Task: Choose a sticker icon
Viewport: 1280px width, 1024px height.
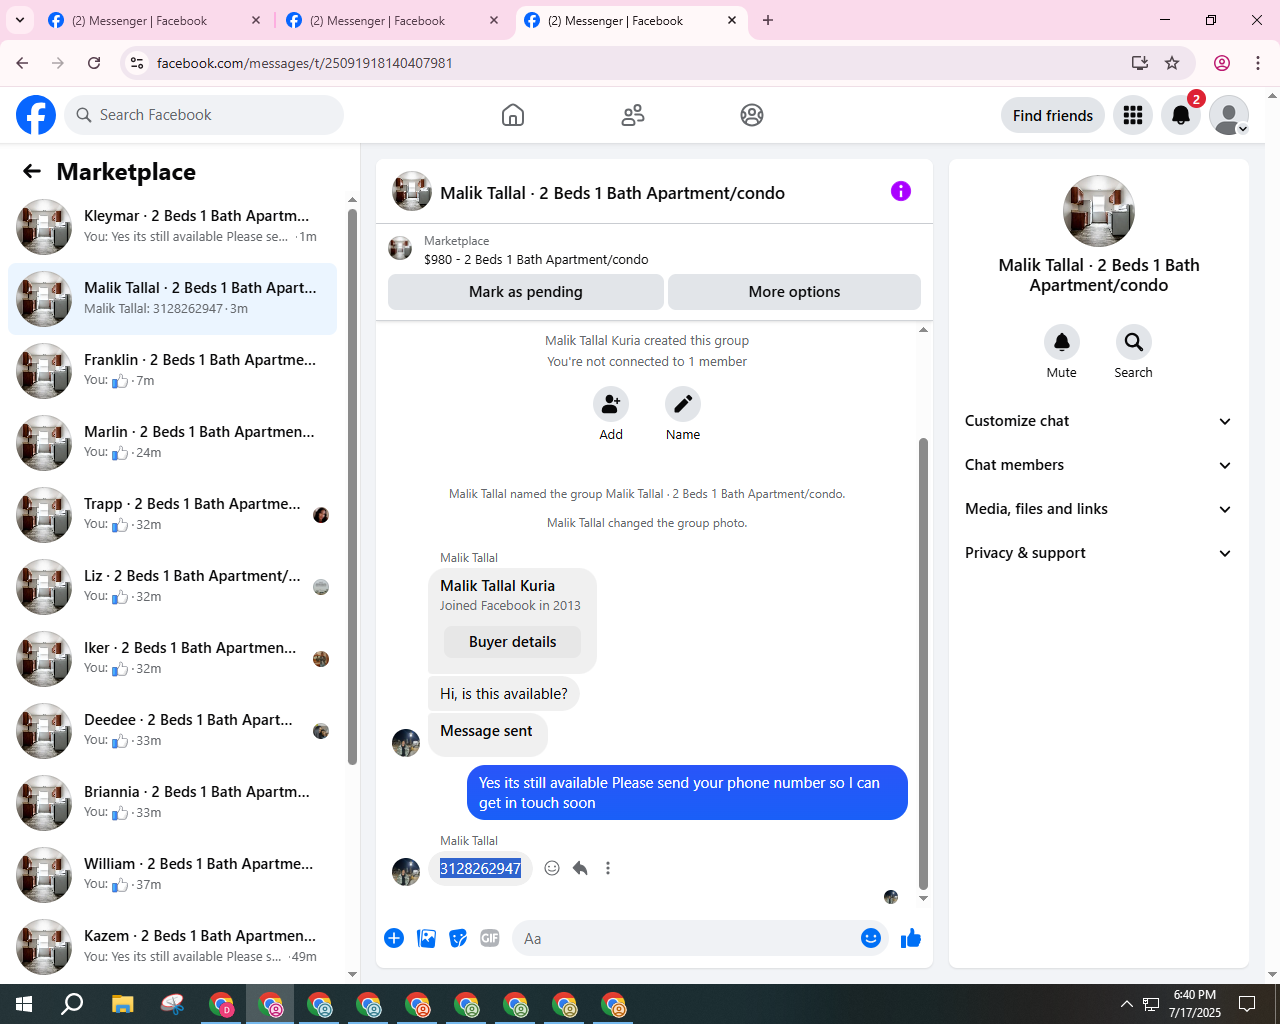Action: (x=458, y=938)
